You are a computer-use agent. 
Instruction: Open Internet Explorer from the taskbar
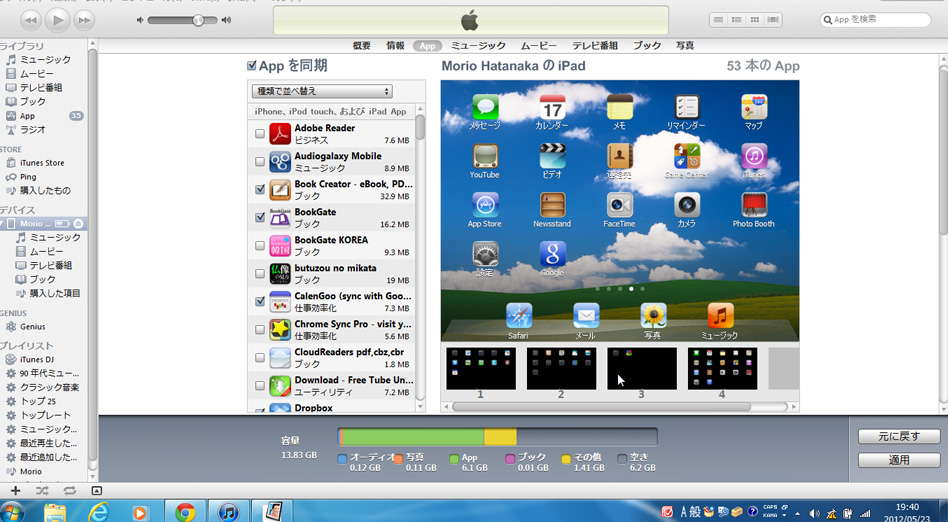[99, 512]
